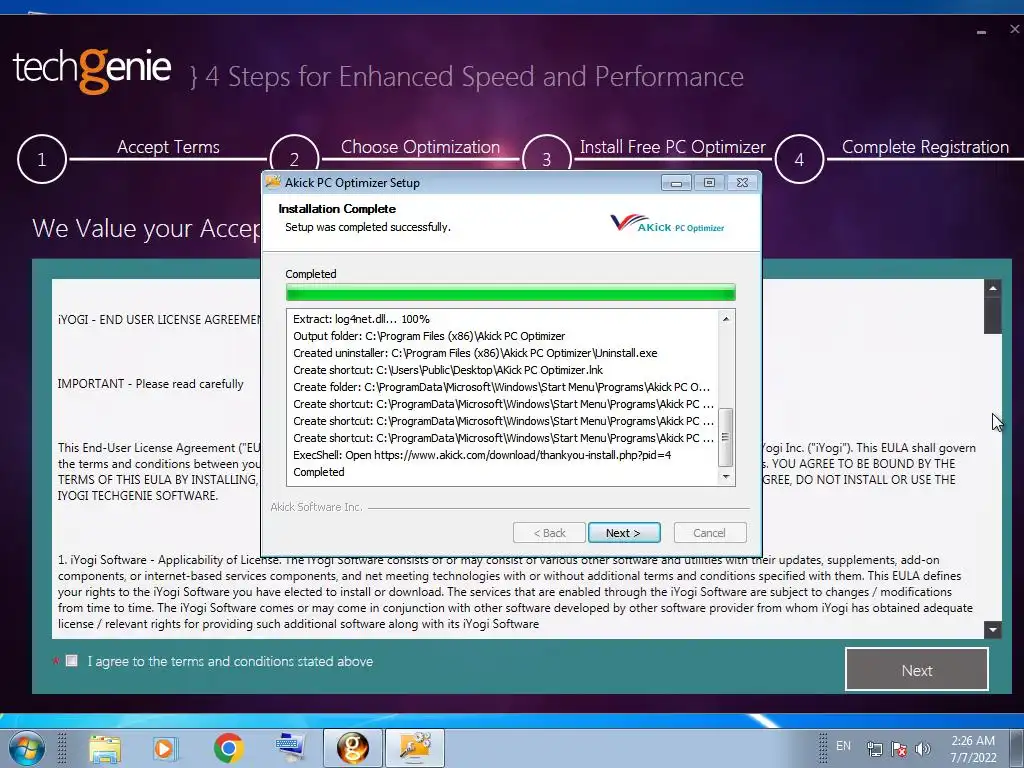Close the Akick Setup dialog
The width and height of the screenshot is (1024, 768).
pos(743,183)
